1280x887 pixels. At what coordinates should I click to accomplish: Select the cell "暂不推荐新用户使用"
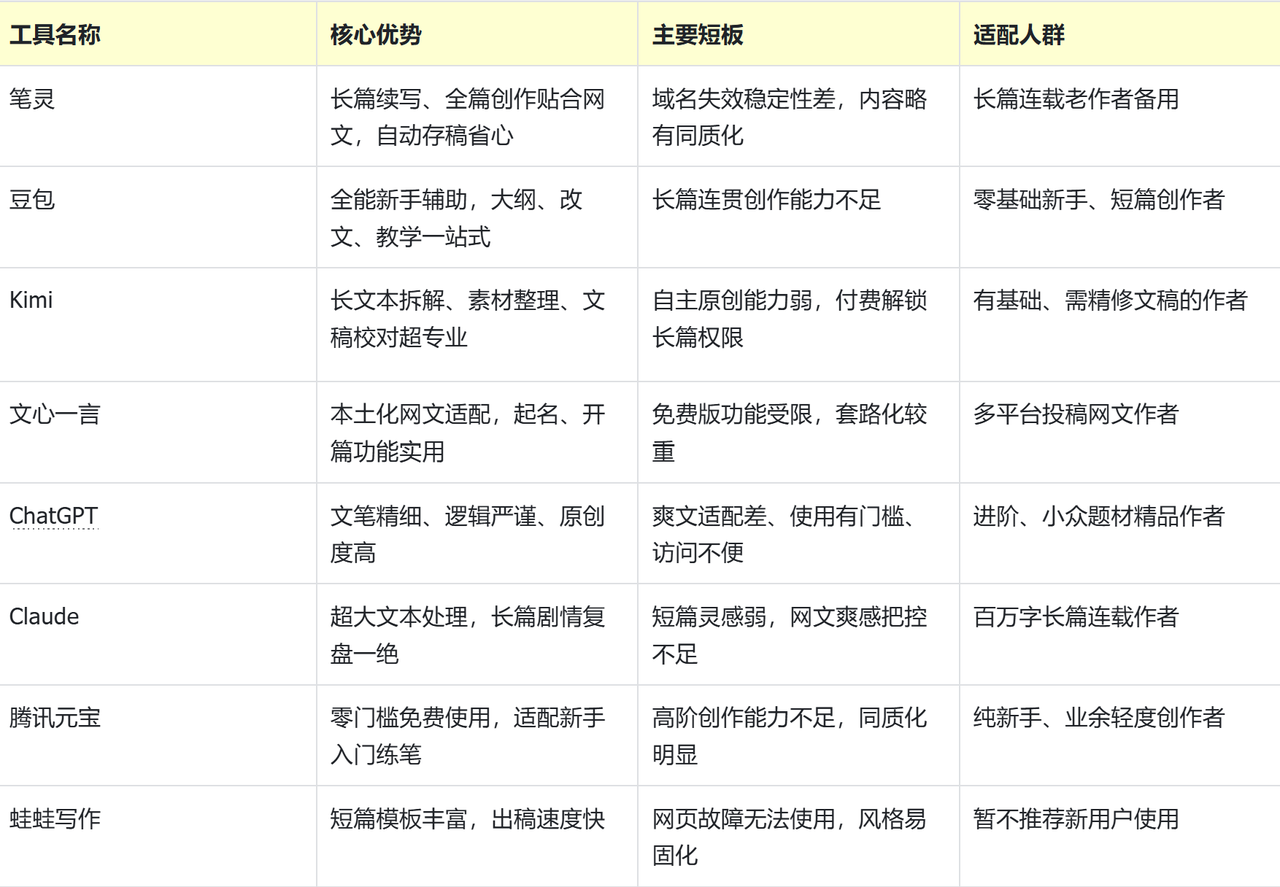1120,836
